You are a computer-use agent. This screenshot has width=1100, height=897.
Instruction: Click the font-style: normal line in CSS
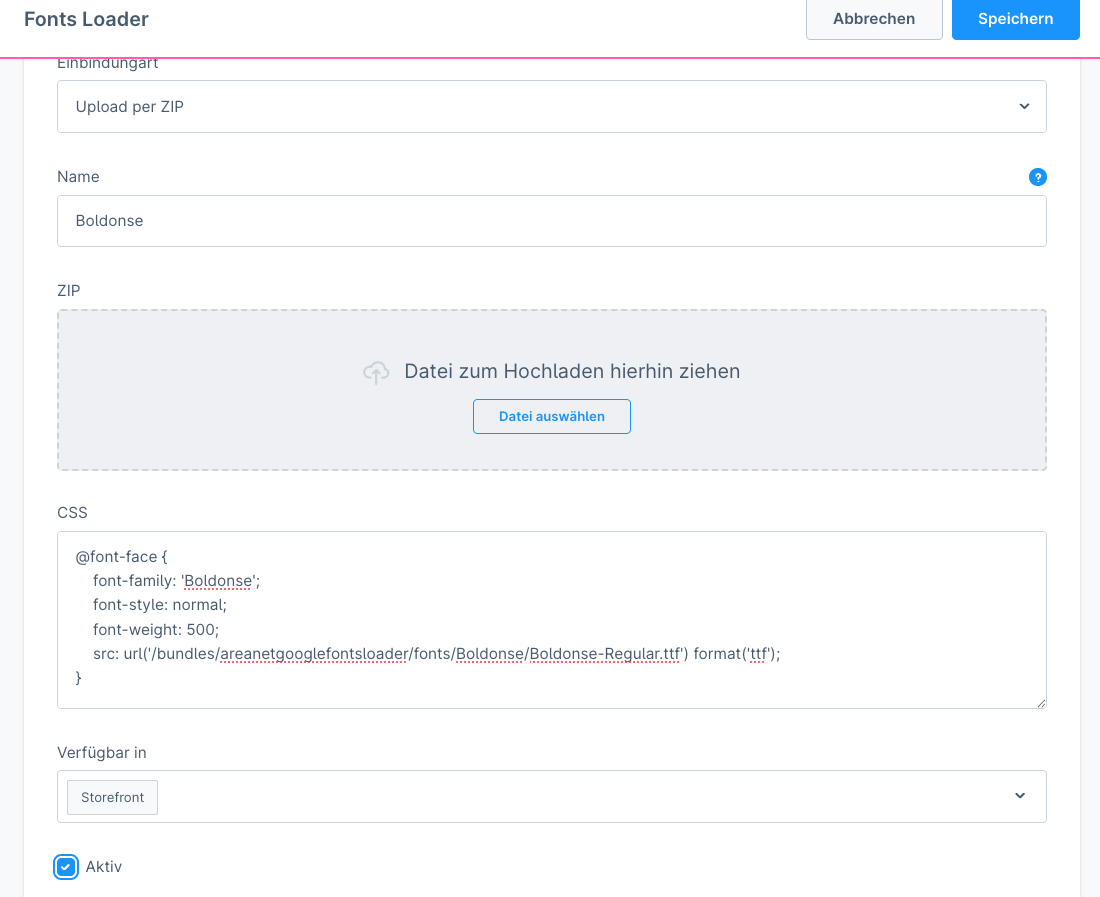(x=160, y=605)
